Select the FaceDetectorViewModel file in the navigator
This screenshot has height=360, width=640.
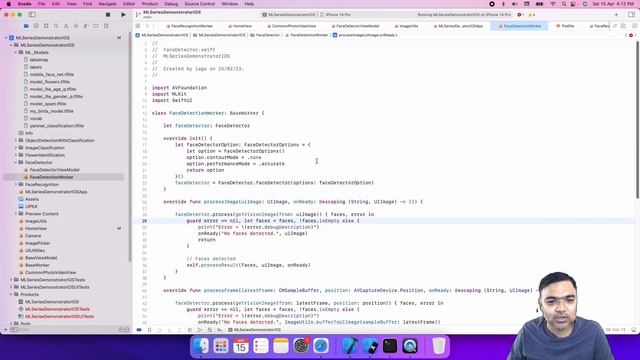[x=54, y=170]
